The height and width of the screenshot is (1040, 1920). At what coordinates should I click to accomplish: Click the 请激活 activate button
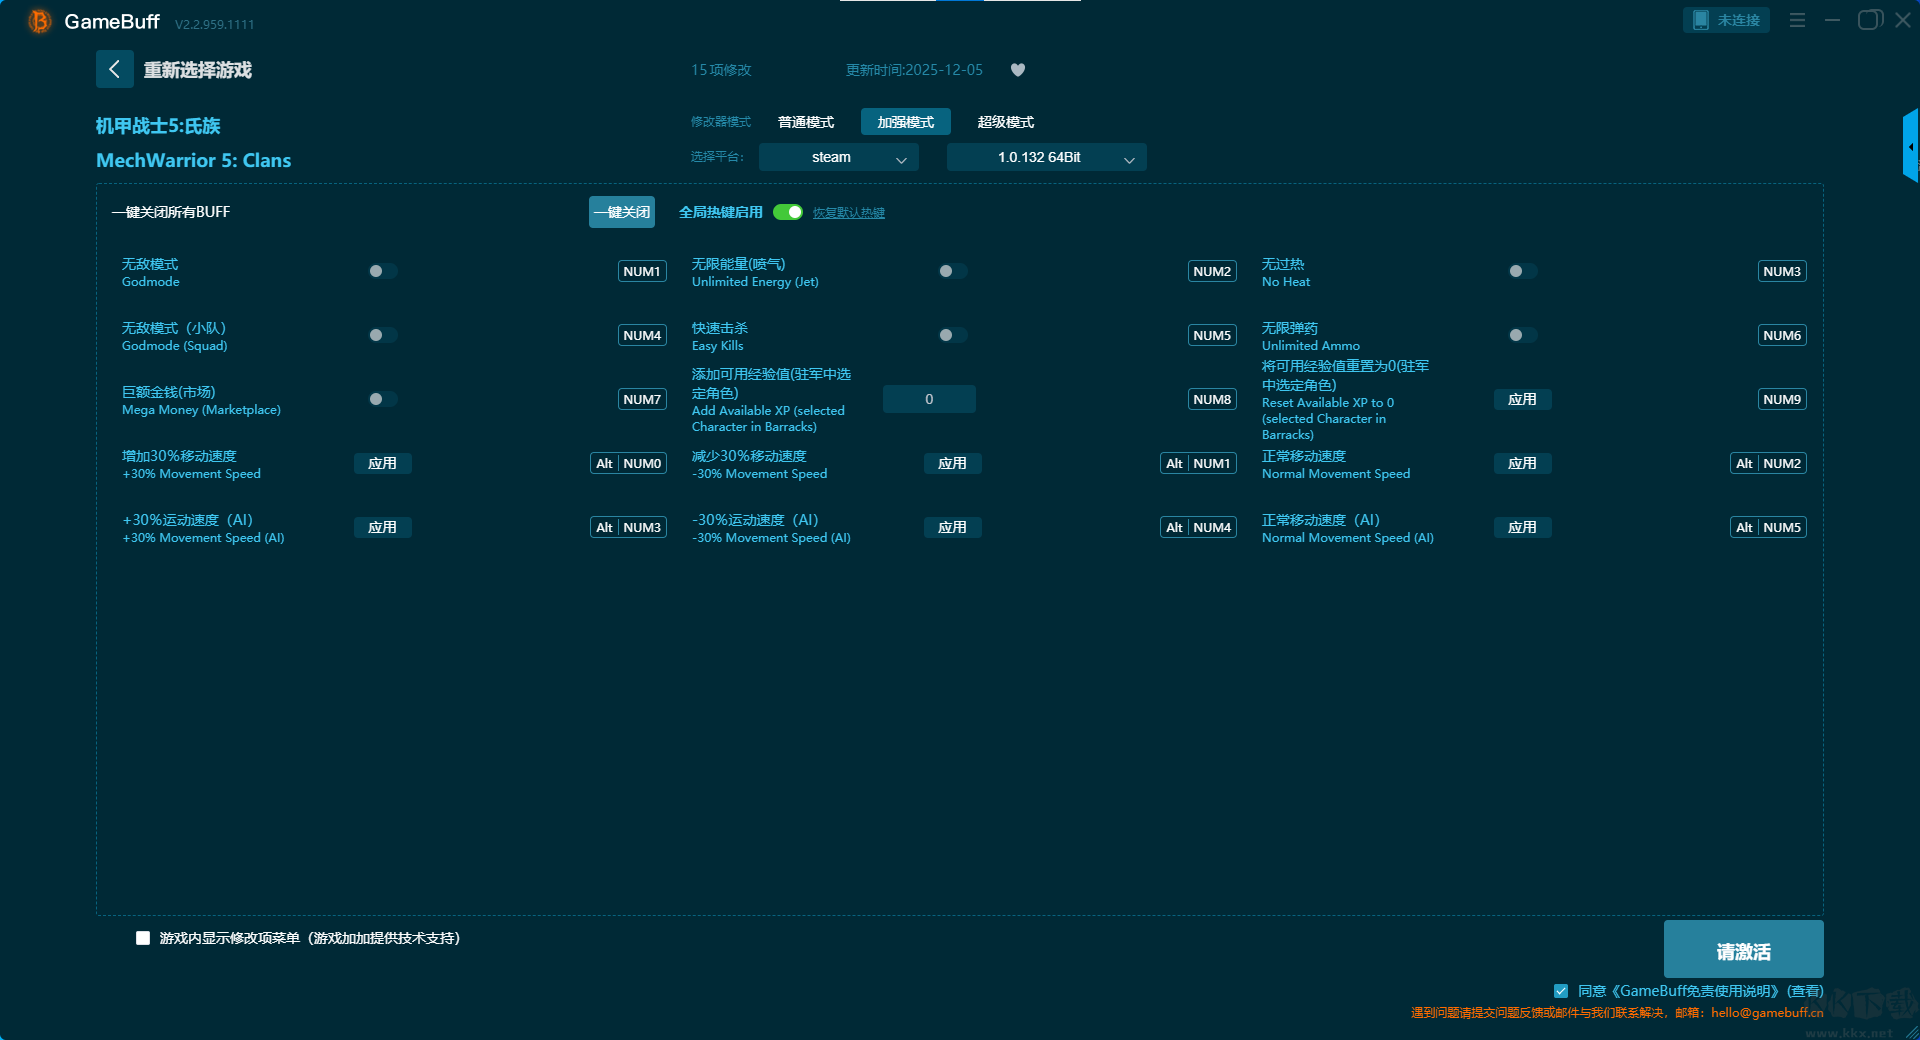coord(1743,950)
